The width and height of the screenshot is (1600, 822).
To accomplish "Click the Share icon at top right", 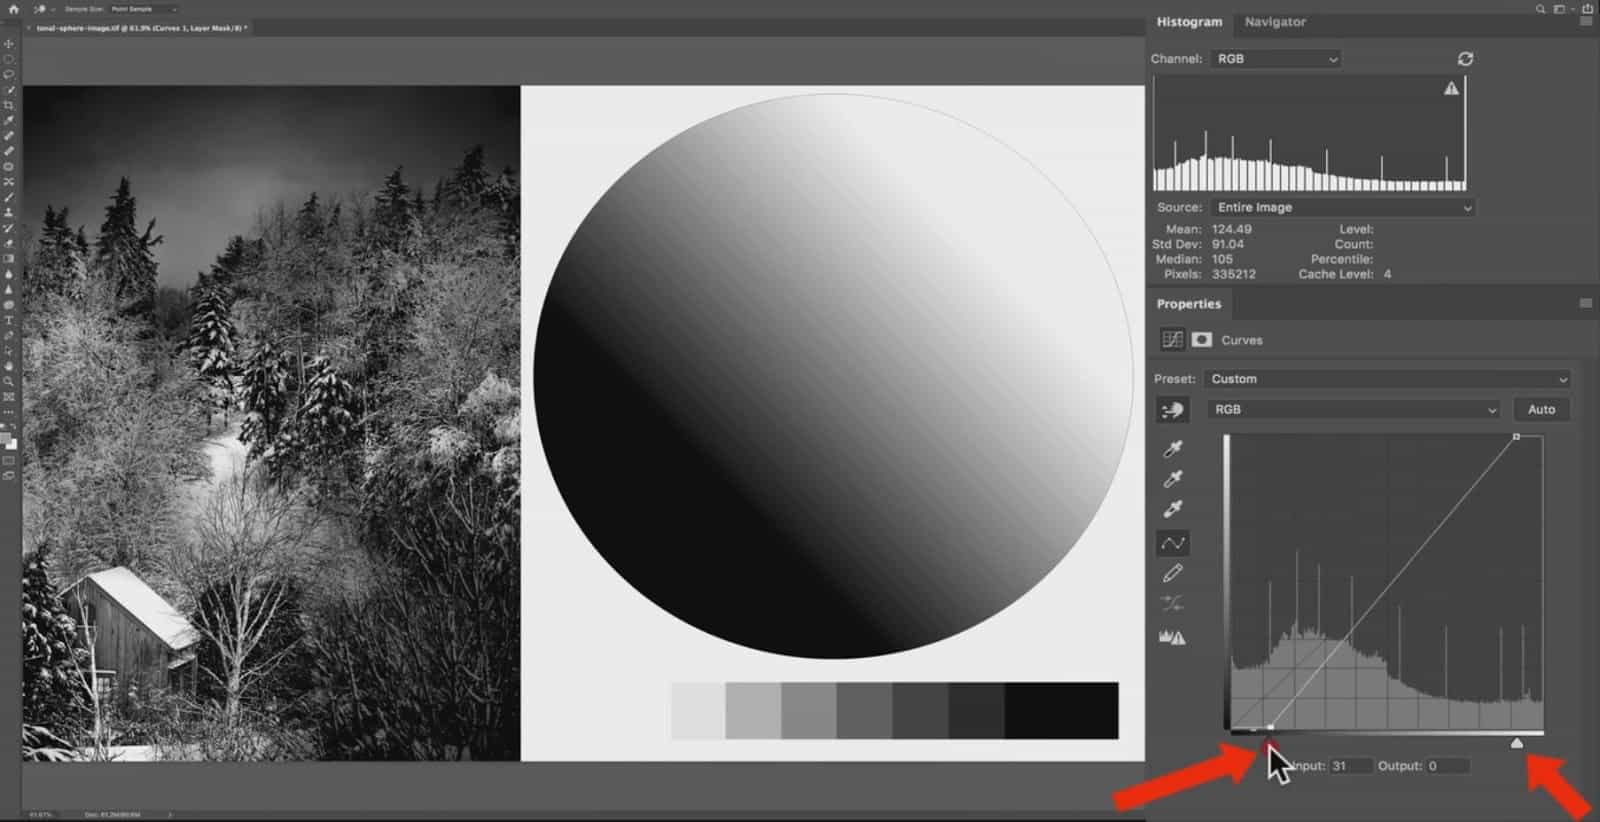I will 1587,9.
